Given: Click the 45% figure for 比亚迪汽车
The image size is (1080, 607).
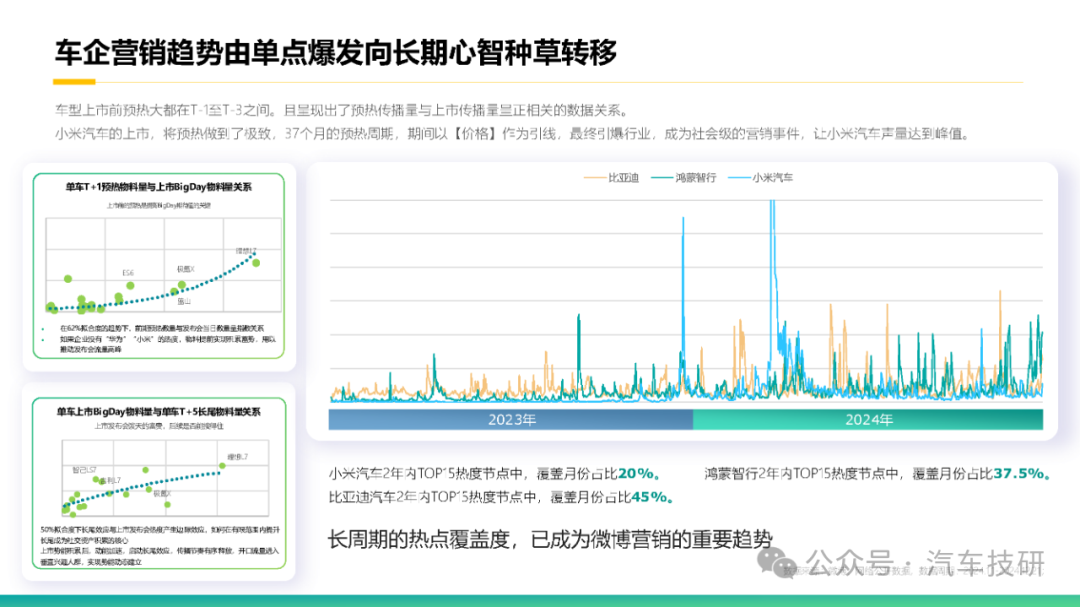Looking at the screenshot, I should click(652, 497).
